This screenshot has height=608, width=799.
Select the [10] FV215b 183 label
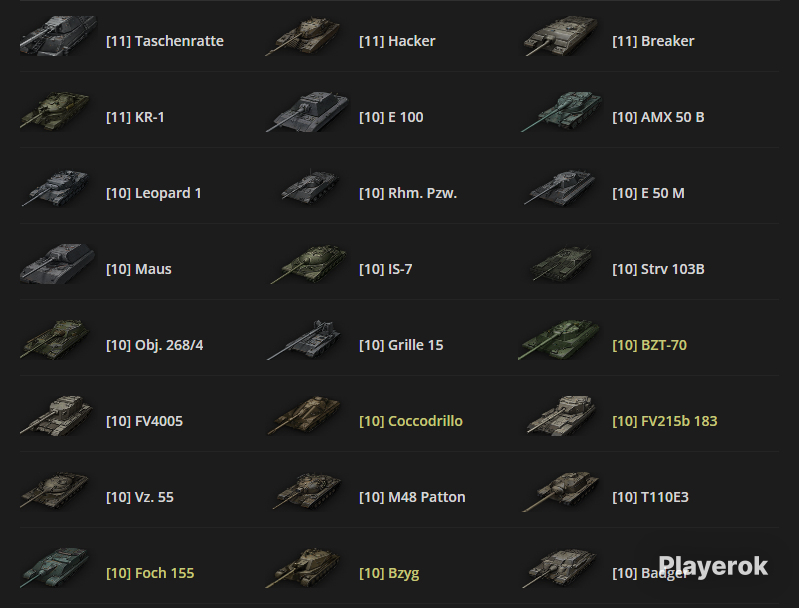click(x=664, y=421)
